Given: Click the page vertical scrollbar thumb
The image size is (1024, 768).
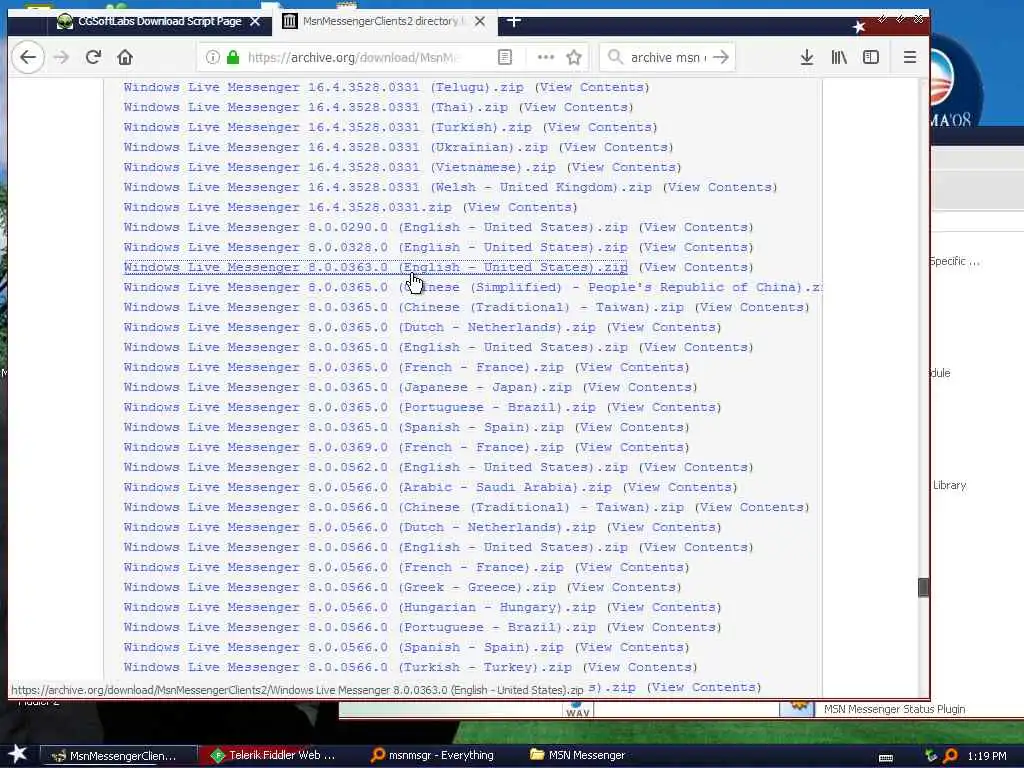Looking at the screenshot, I should 923,587.
